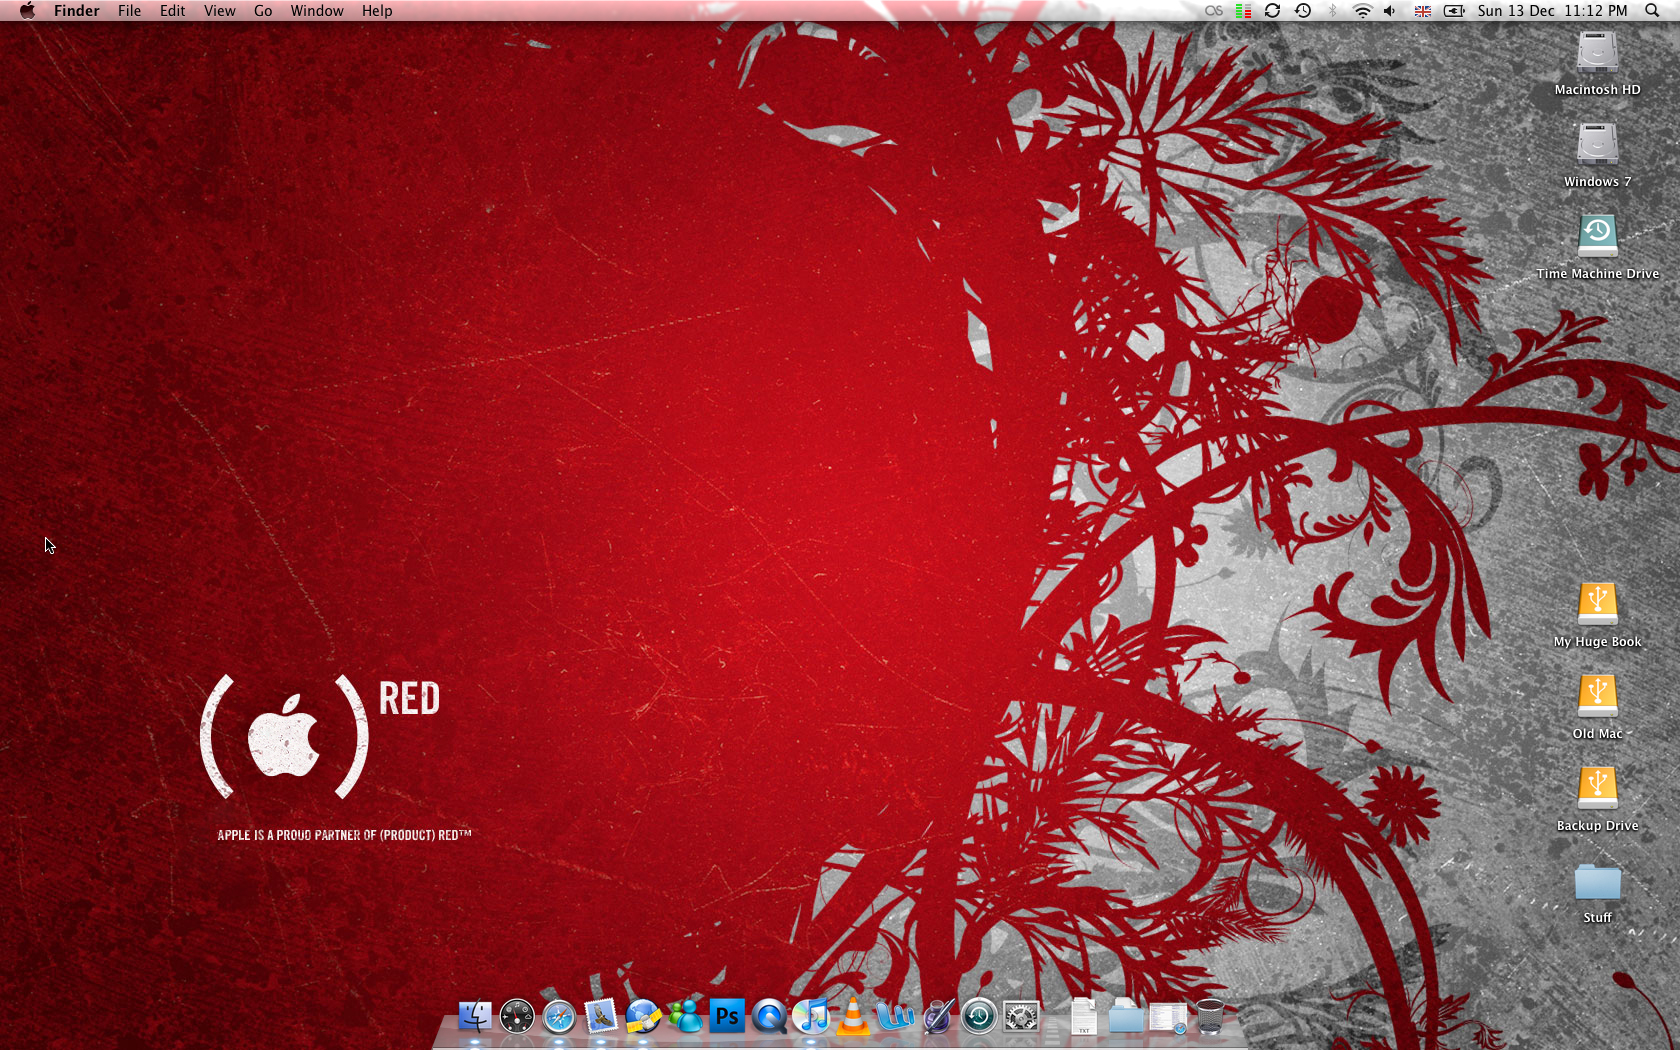Open Microsoft Word from the Dock
Image resolution: width=1680 pixels, height=1050 pixels.
pos(895,1017)
